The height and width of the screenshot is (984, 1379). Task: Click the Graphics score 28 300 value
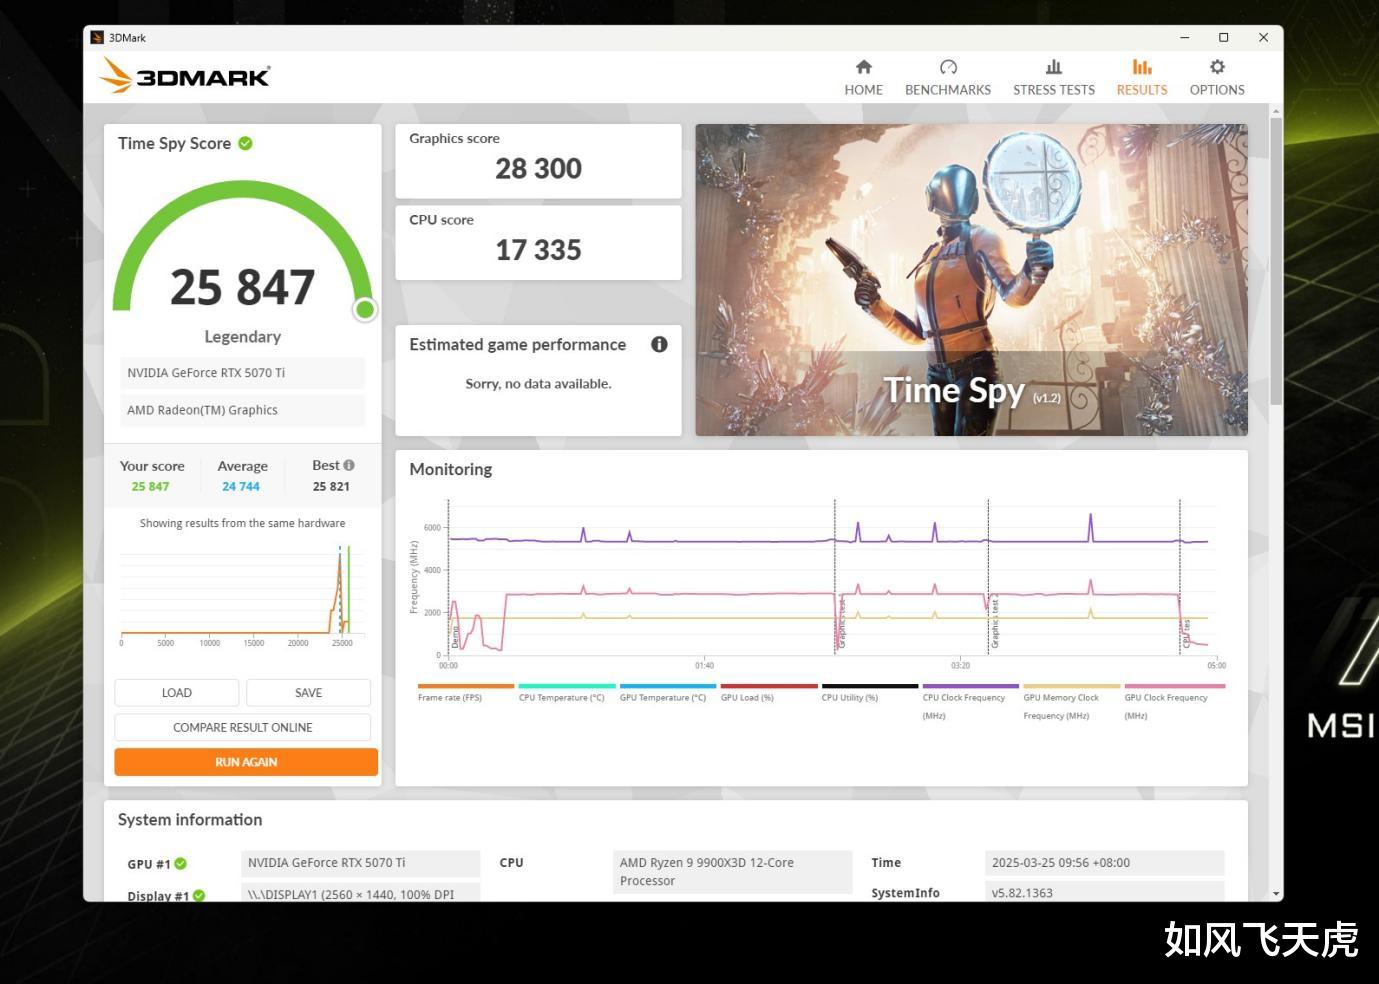(x=538, y=169)
